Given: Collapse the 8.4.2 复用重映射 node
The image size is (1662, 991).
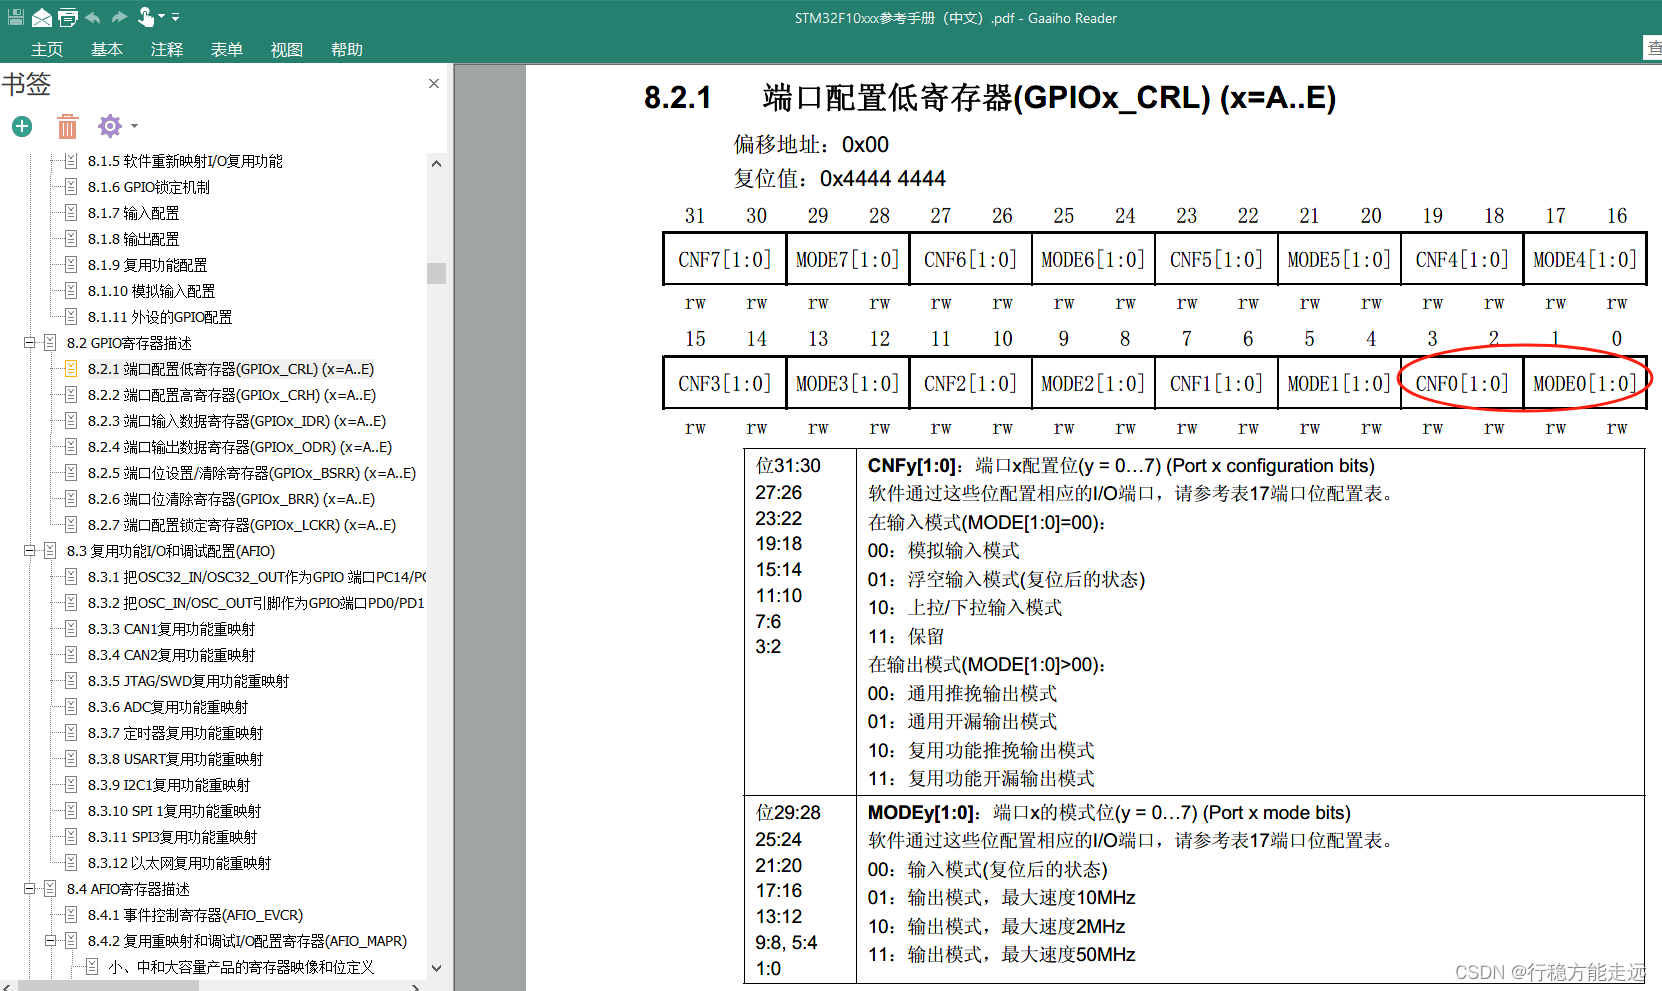Looking at the screenshot, I should (51, 941).
